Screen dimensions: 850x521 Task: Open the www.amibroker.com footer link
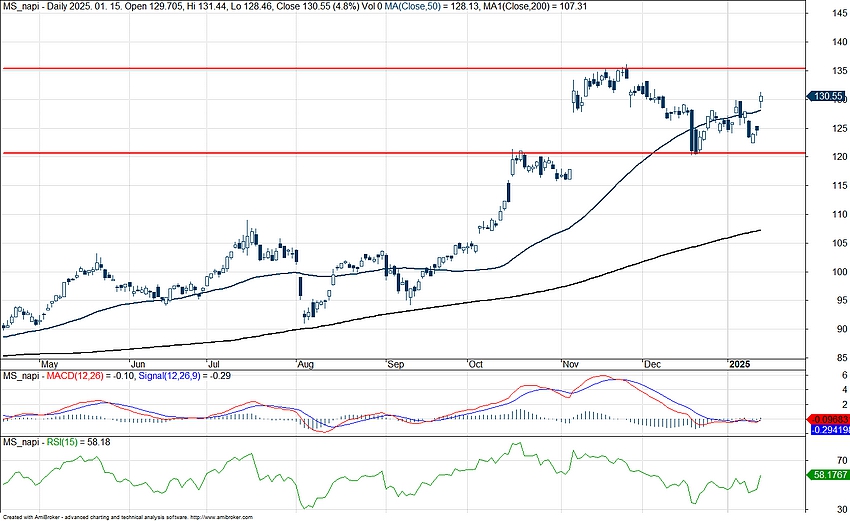click(x=220, y=517)
